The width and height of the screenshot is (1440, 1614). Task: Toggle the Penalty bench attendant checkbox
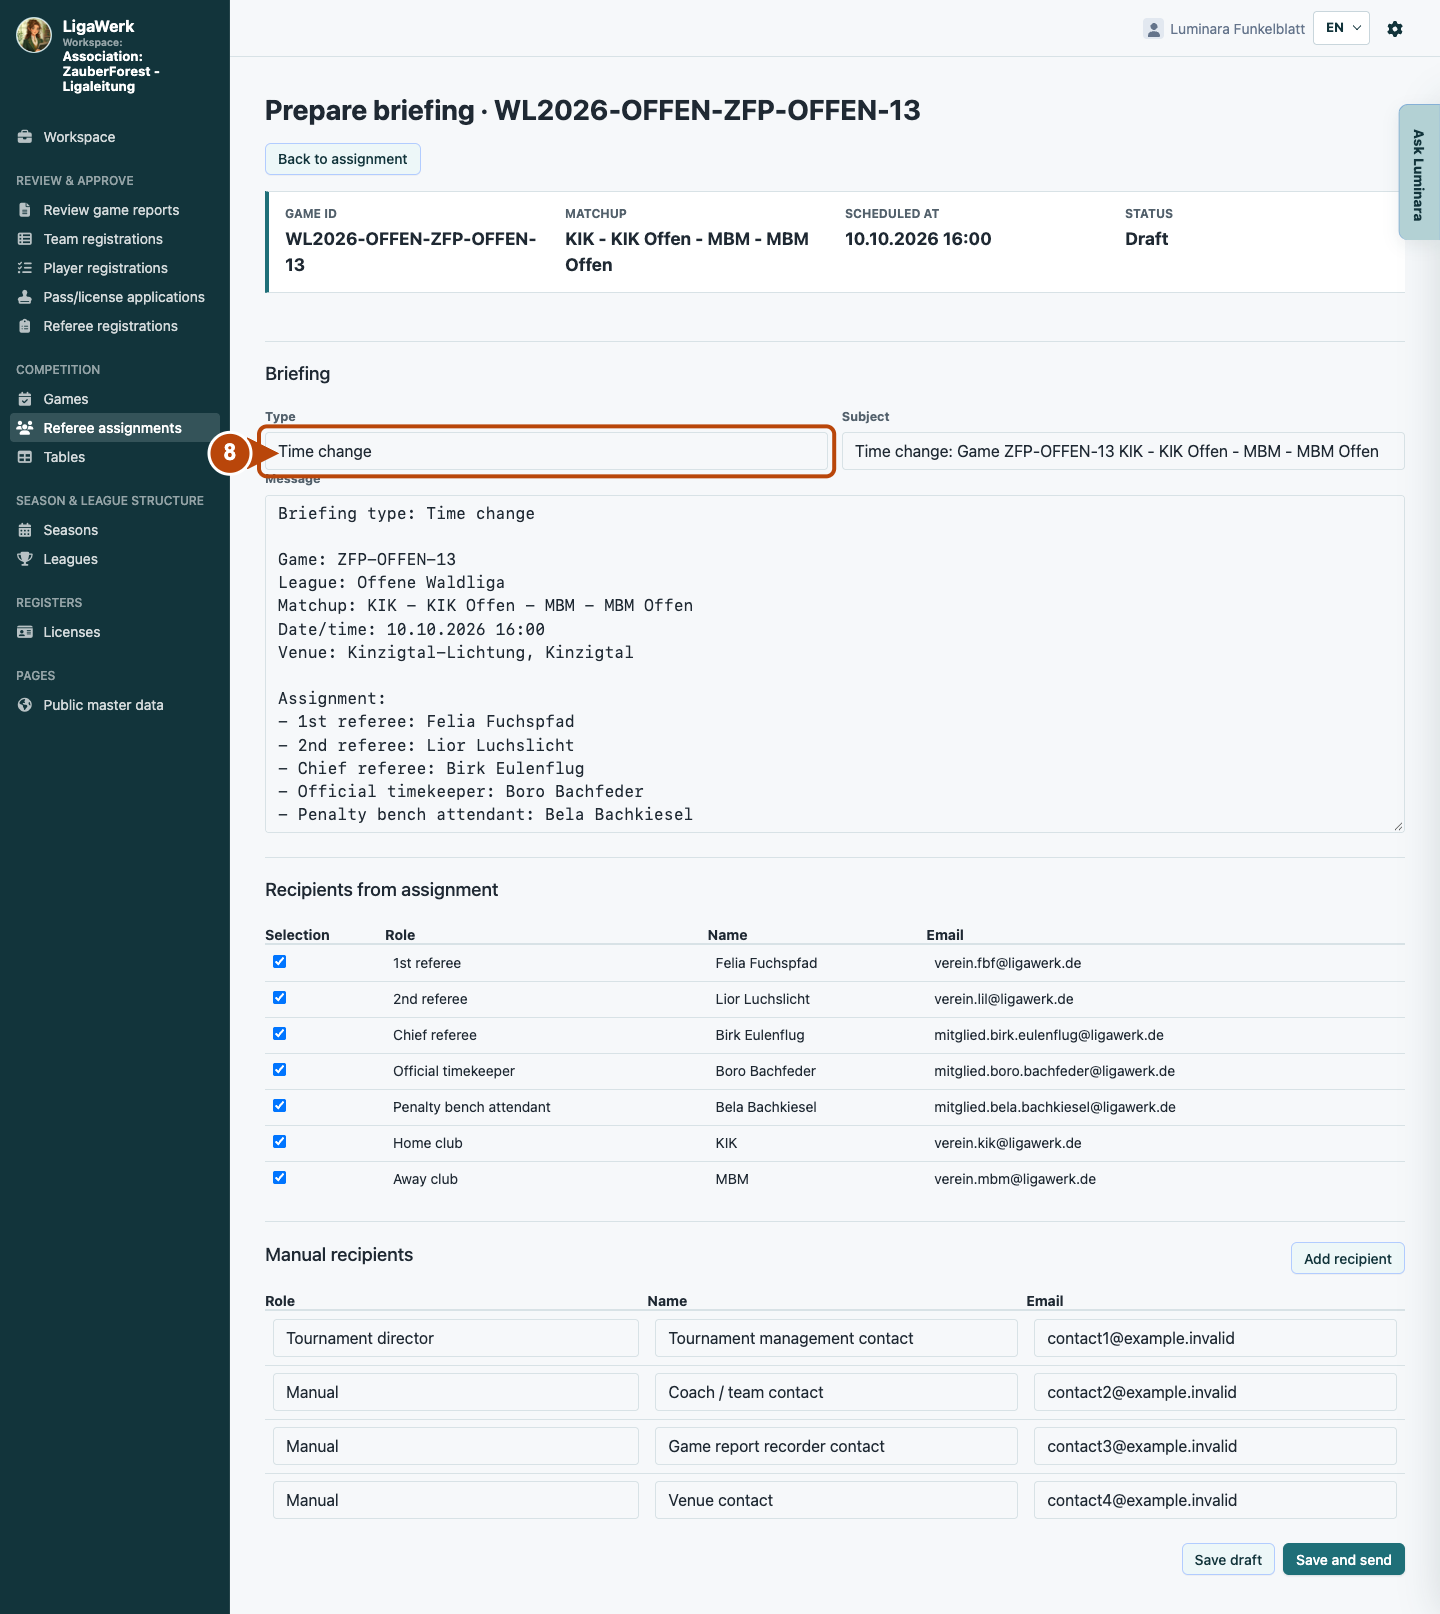(x=280, y=1106)
